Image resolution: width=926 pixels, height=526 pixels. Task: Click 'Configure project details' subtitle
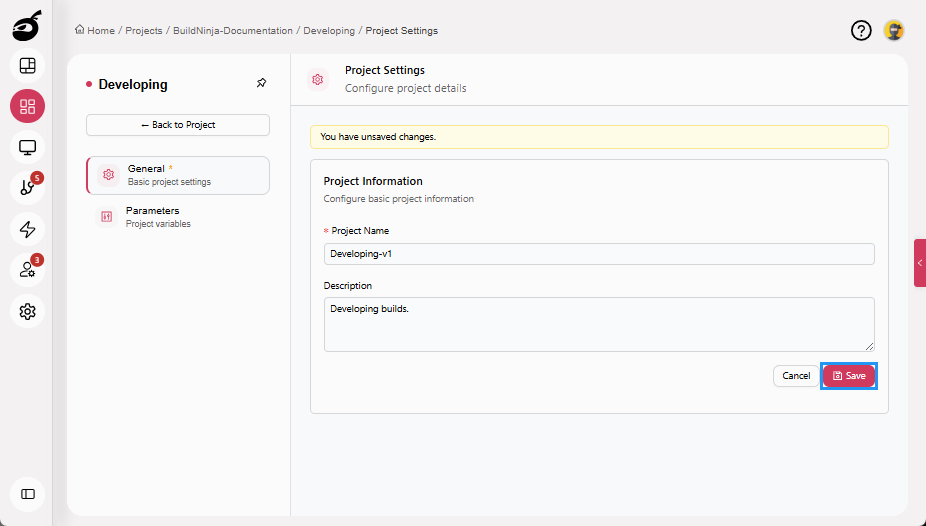coord(406,88)
